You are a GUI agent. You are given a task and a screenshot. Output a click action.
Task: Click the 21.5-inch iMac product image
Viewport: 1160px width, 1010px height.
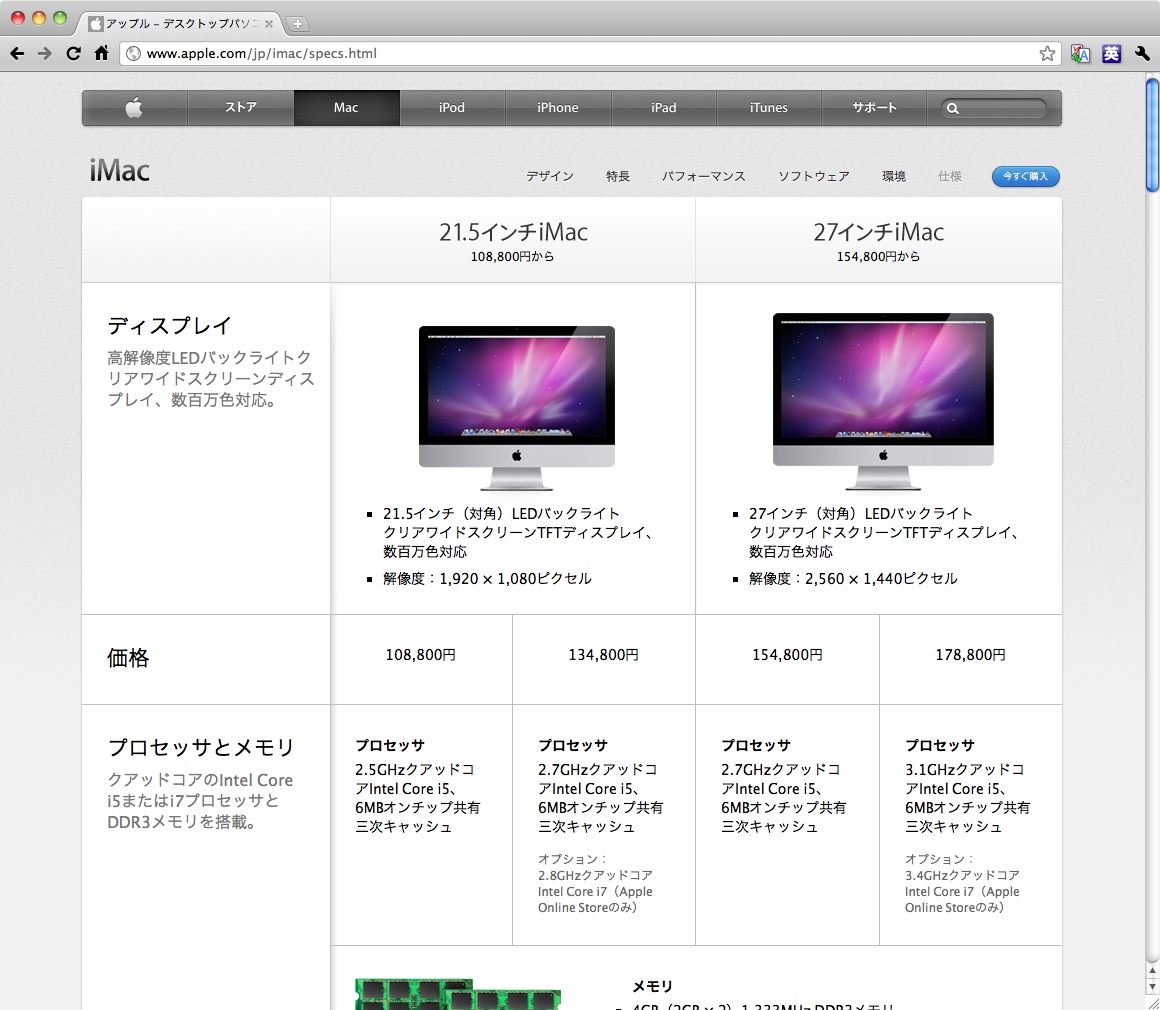[x=516, y=408]
